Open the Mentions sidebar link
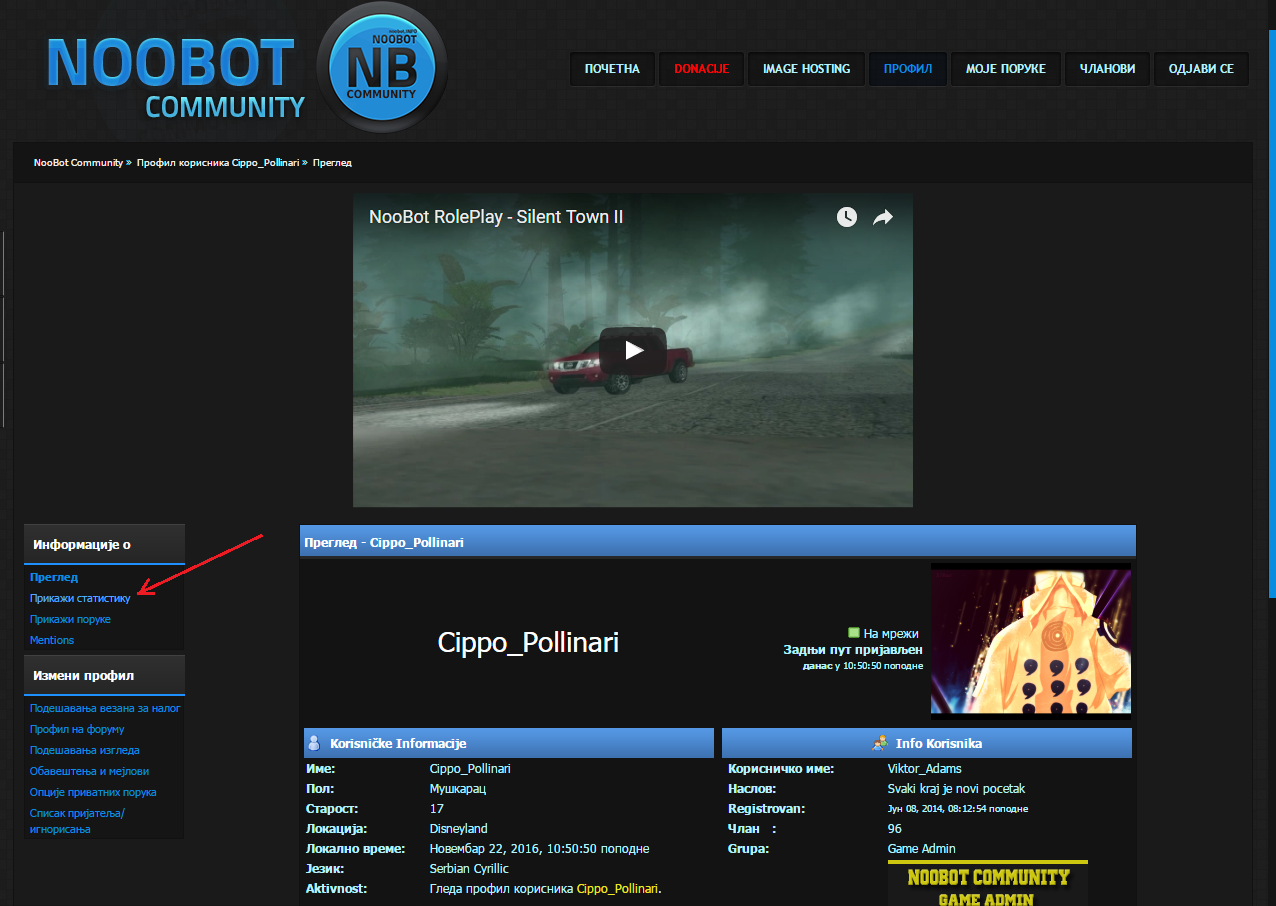The image size is (1276, 906). (52, 640)
